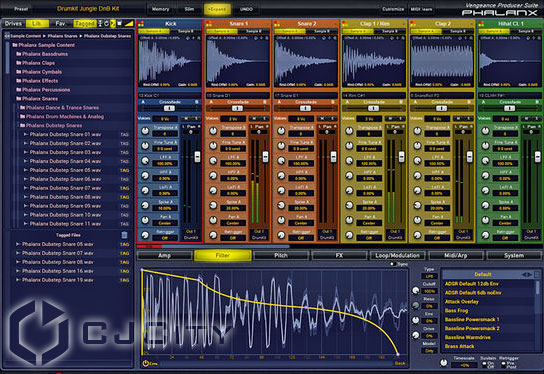
Task: Open the filter Type LPF dropdown
Action: 429,276
